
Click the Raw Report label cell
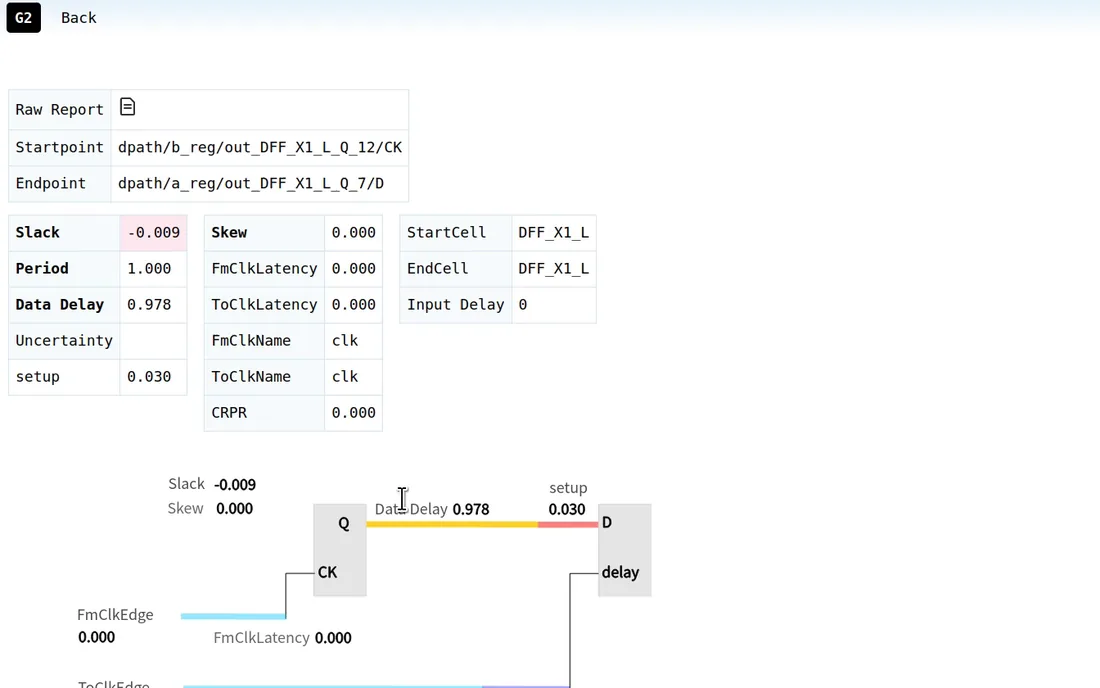pos(60,109)
